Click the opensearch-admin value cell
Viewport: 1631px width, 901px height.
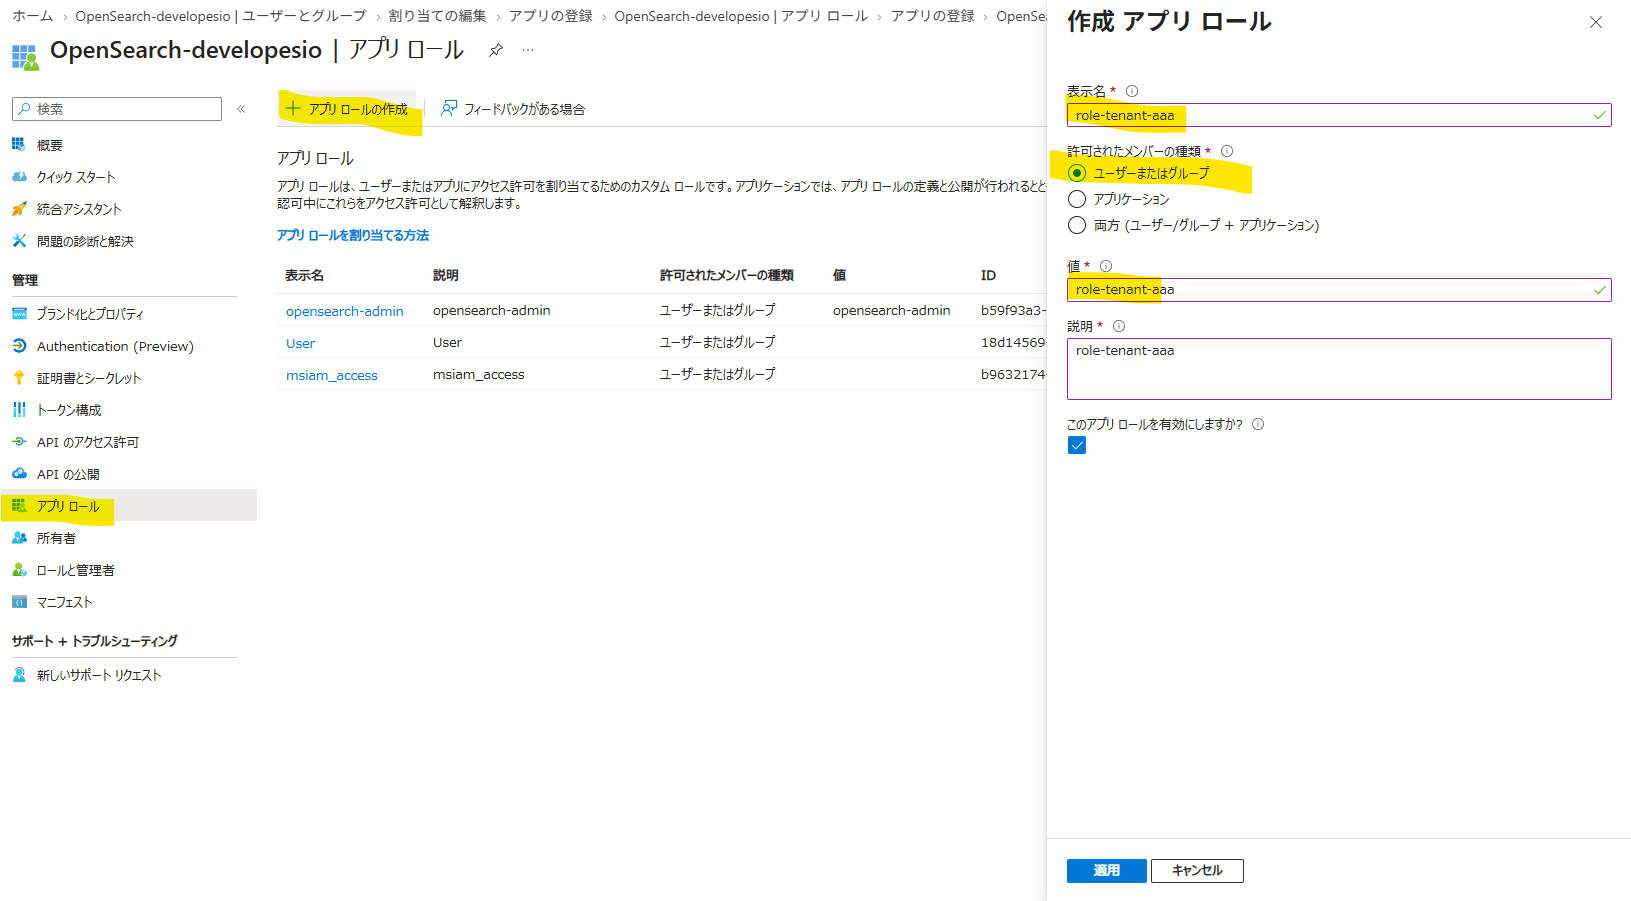[892, 311]
